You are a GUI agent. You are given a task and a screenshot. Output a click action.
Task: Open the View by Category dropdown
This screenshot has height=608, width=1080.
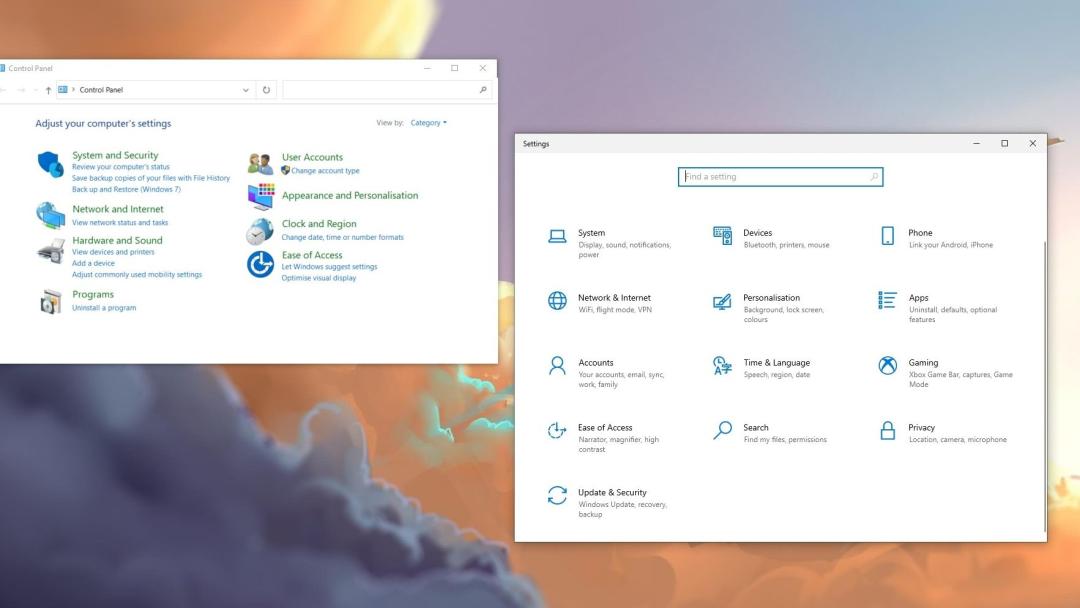[428, 123]
